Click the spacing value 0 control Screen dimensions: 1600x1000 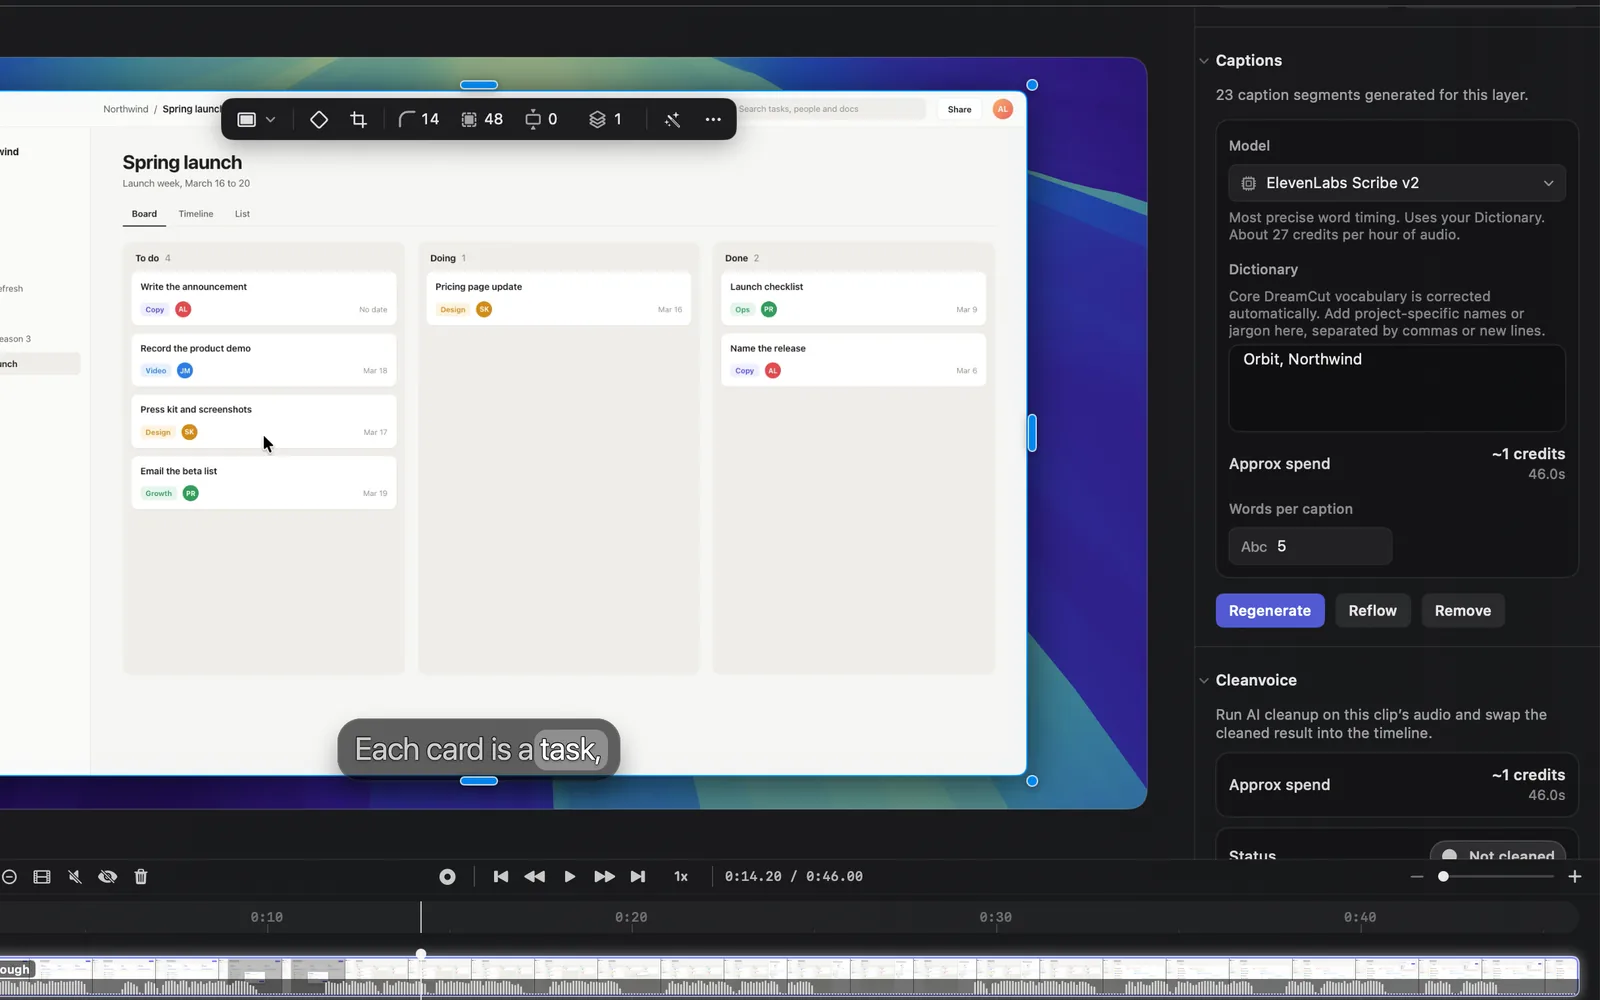(541, 119)
